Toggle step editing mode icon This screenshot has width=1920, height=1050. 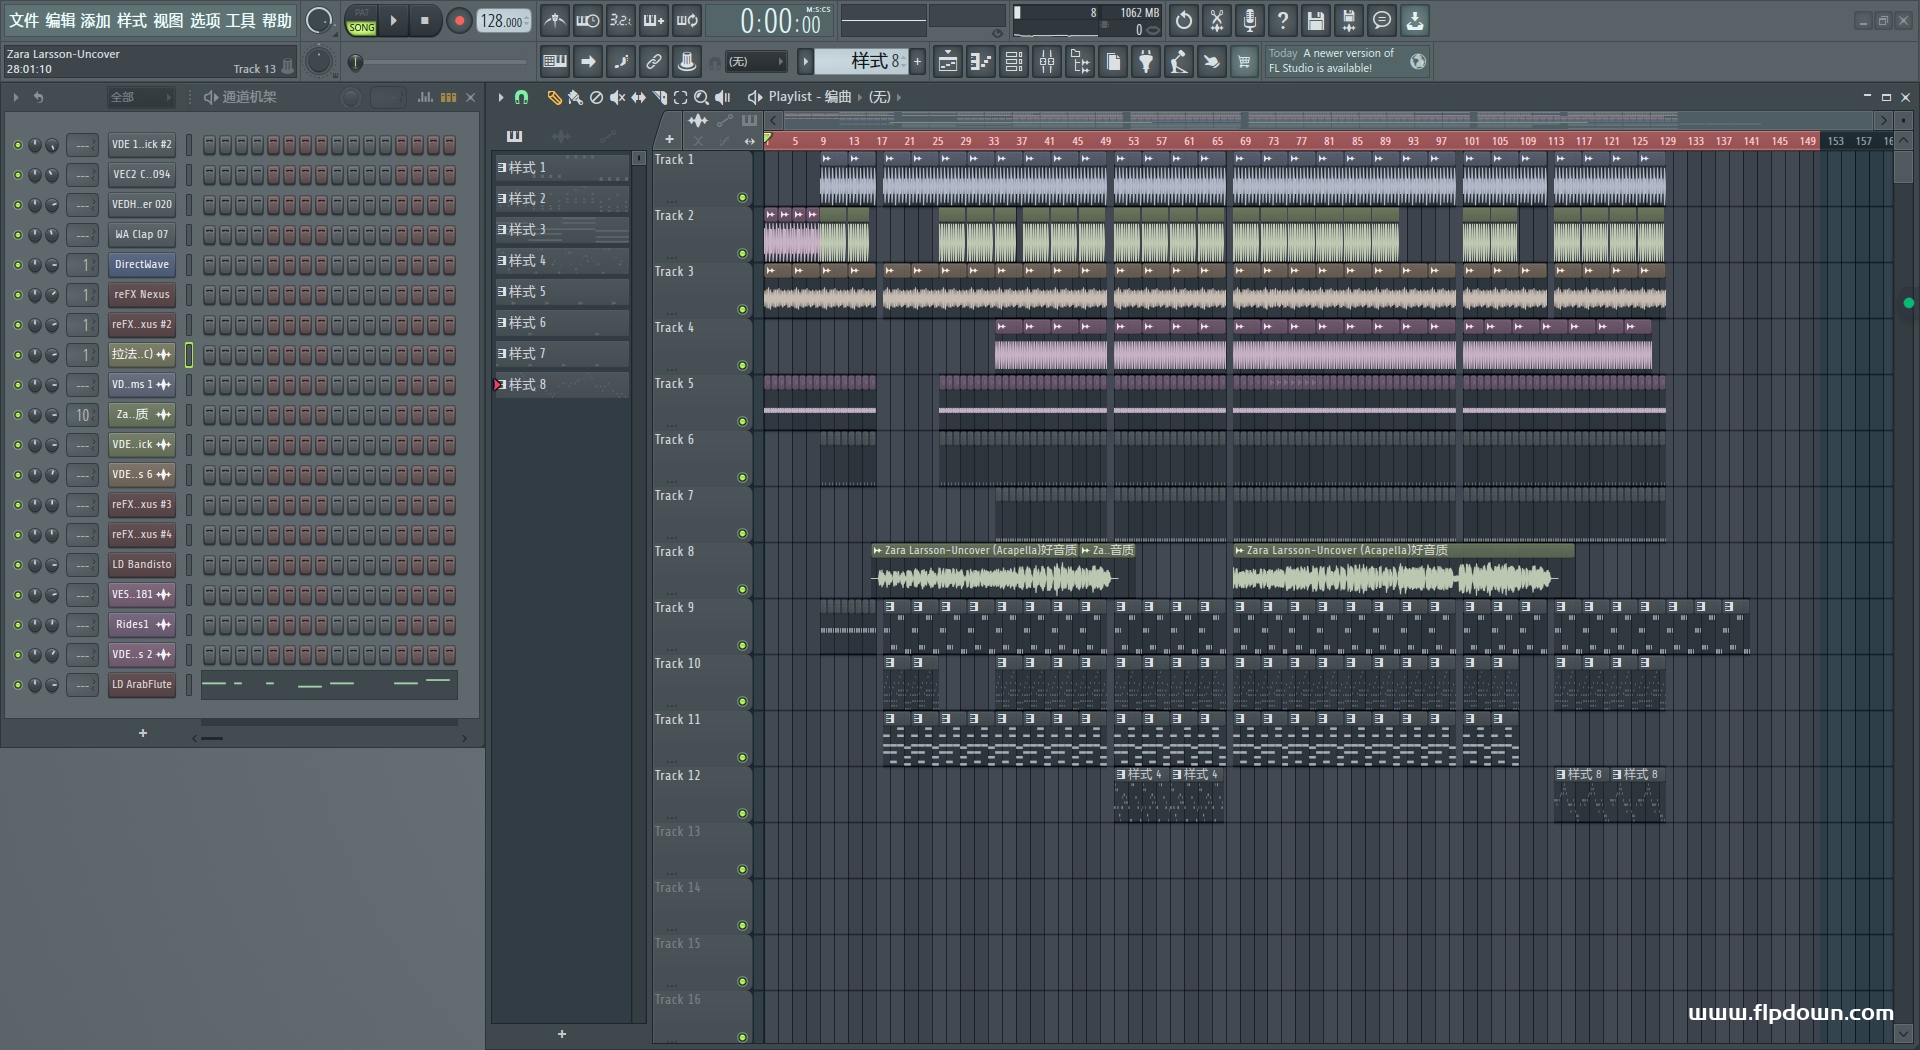click(621, 62)
